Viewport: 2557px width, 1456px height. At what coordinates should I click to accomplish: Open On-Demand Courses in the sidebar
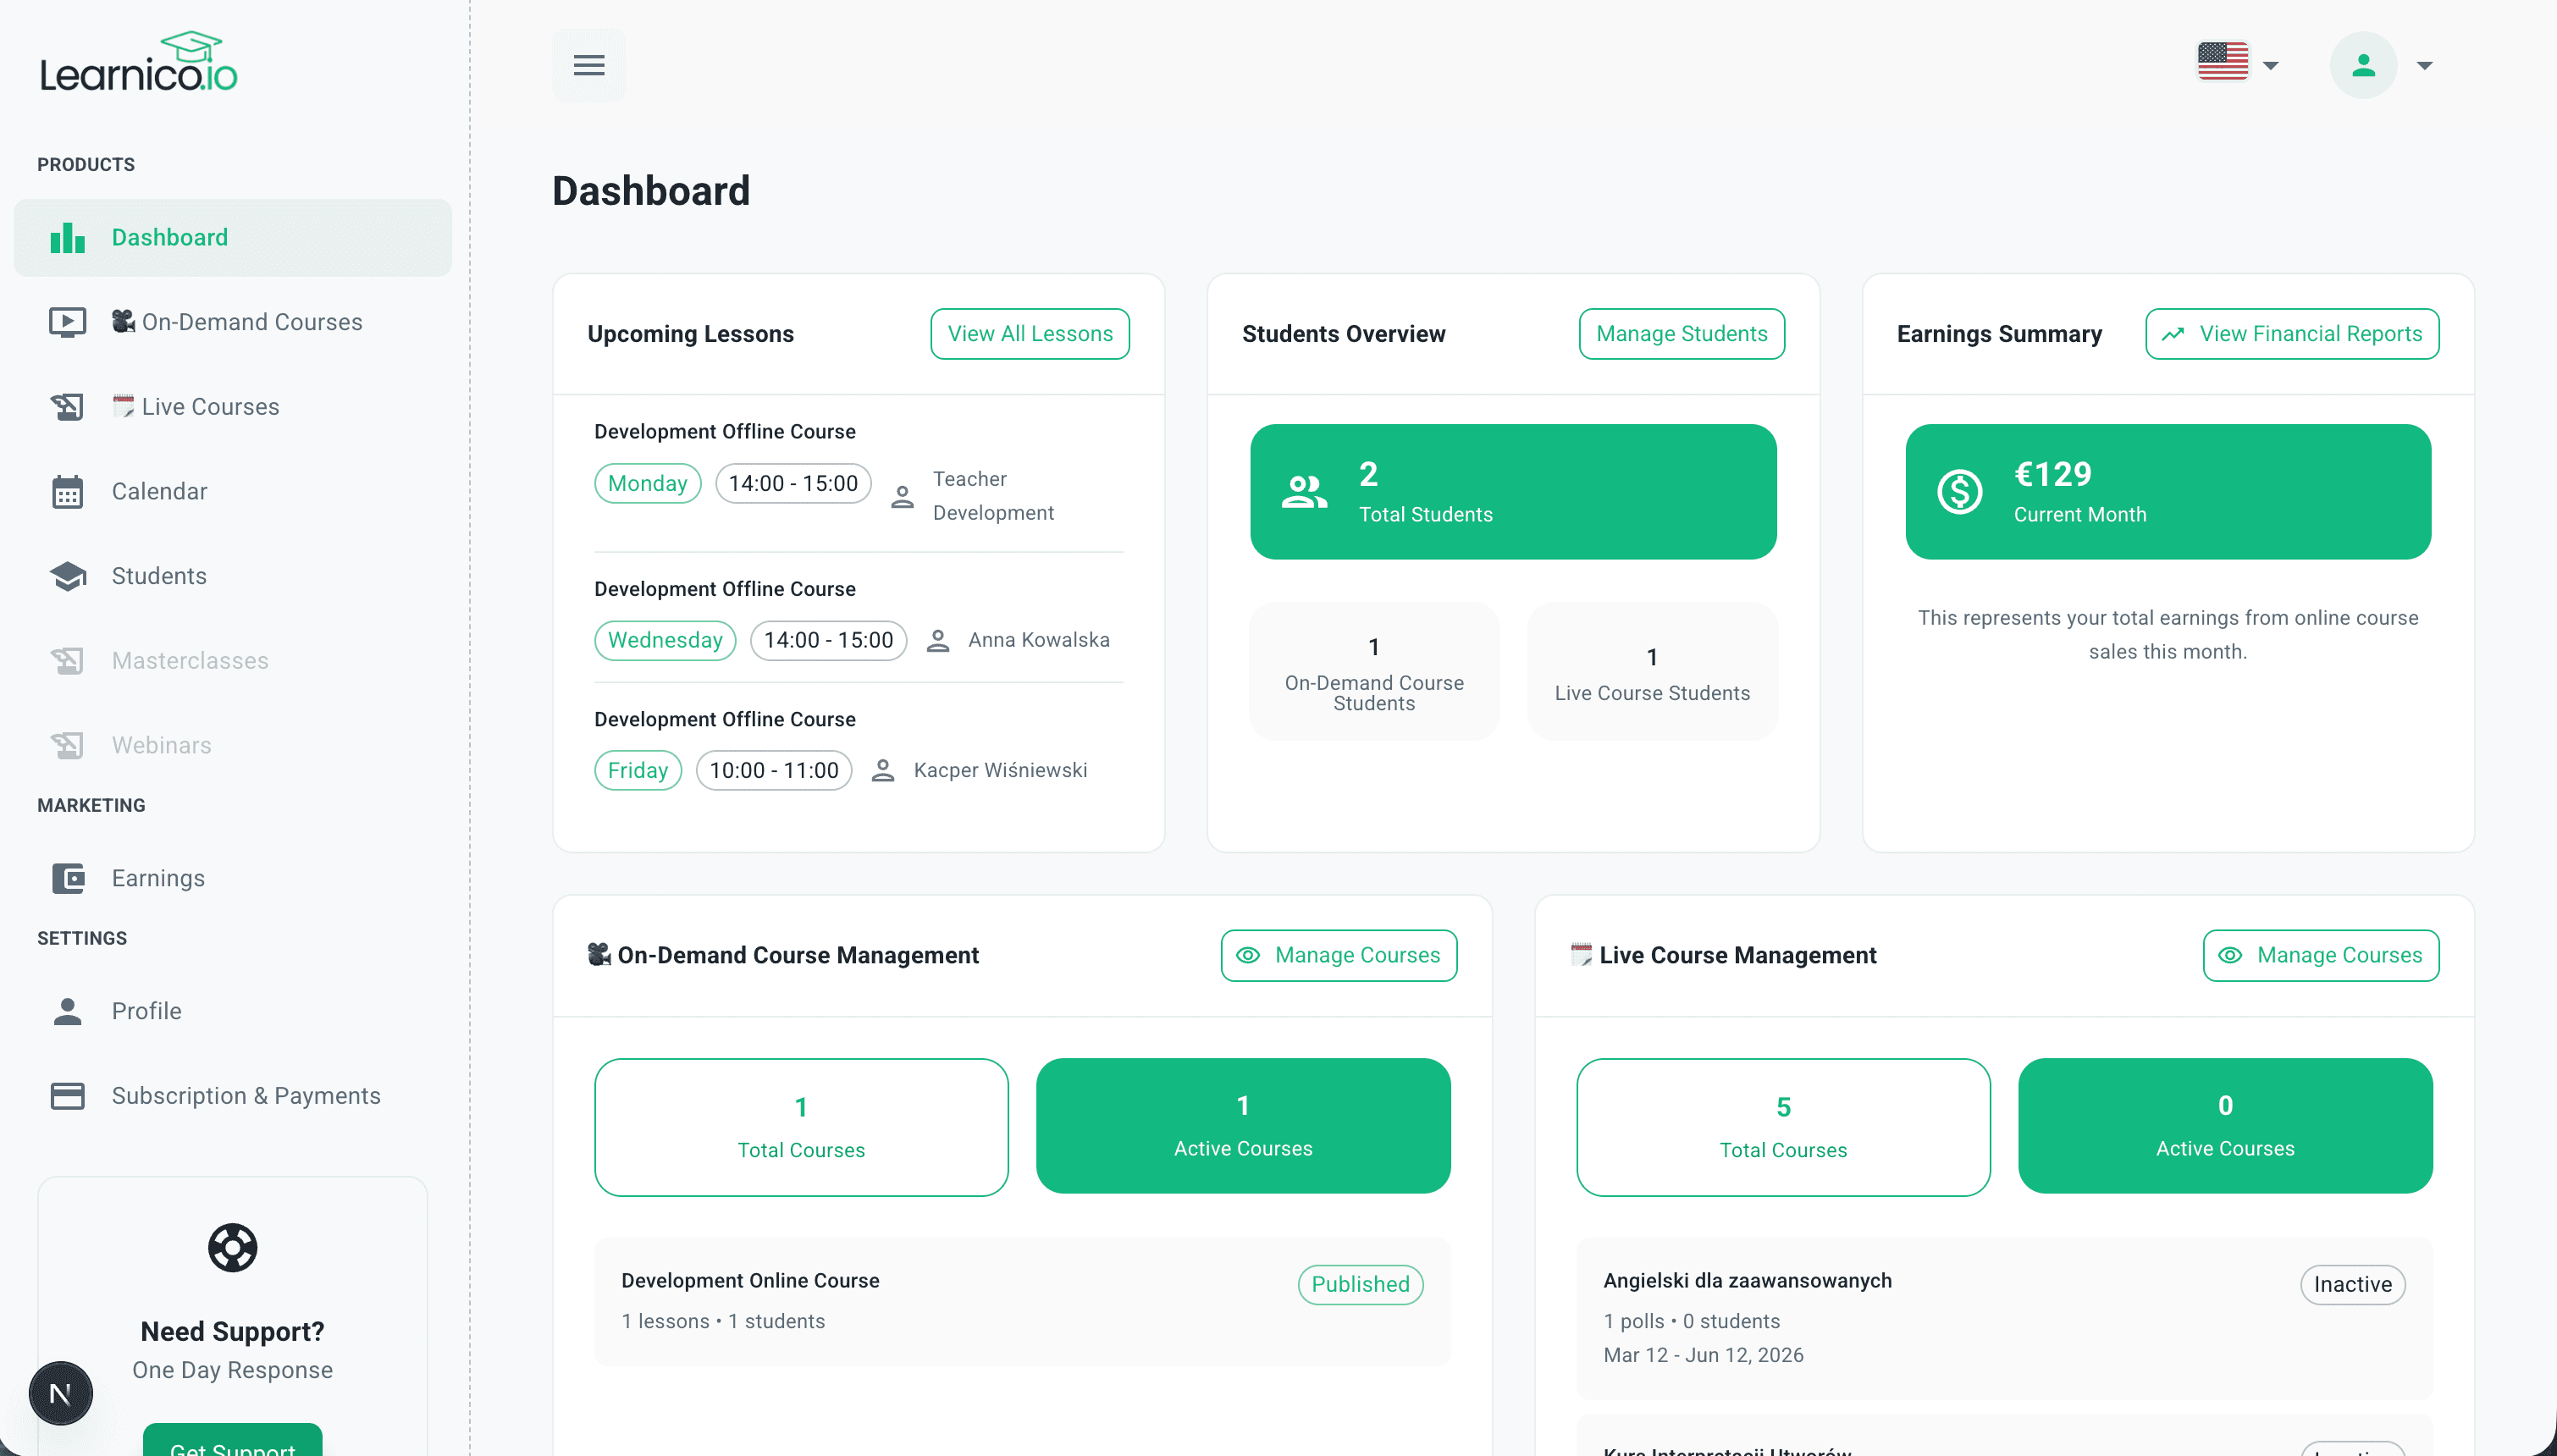point(251,322)
